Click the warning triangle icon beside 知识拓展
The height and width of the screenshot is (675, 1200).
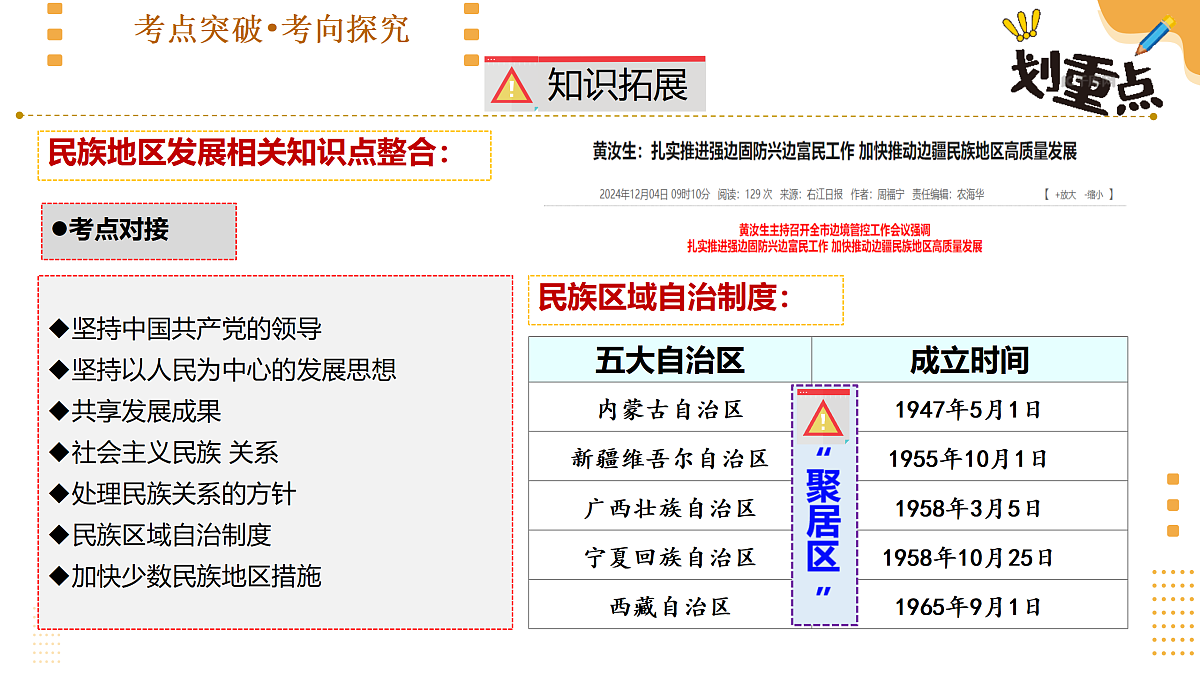[513, 86]
